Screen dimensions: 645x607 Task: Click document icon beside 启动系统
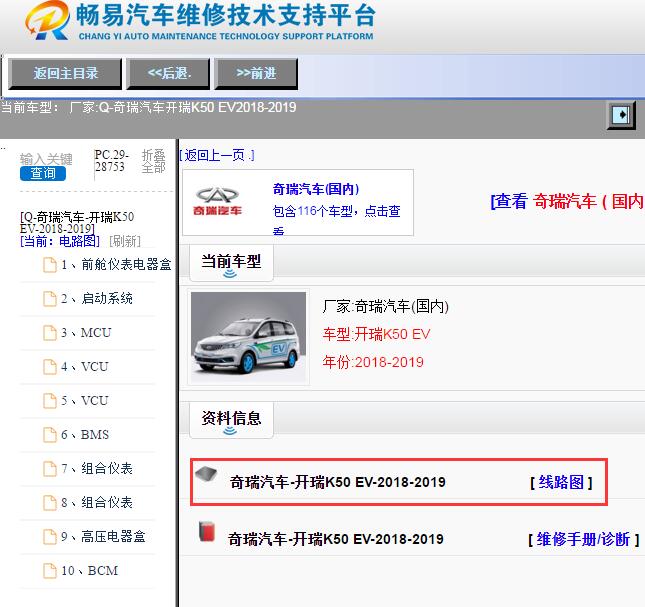[50, 299]
